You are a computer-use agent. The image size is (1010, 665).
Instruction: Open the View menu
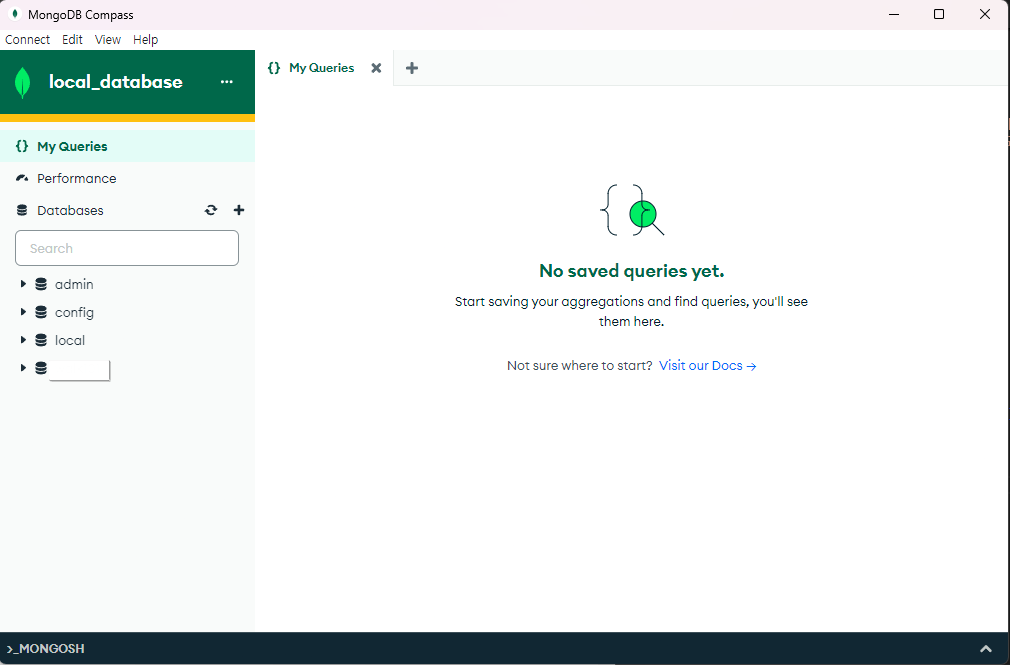click(108, 39)
